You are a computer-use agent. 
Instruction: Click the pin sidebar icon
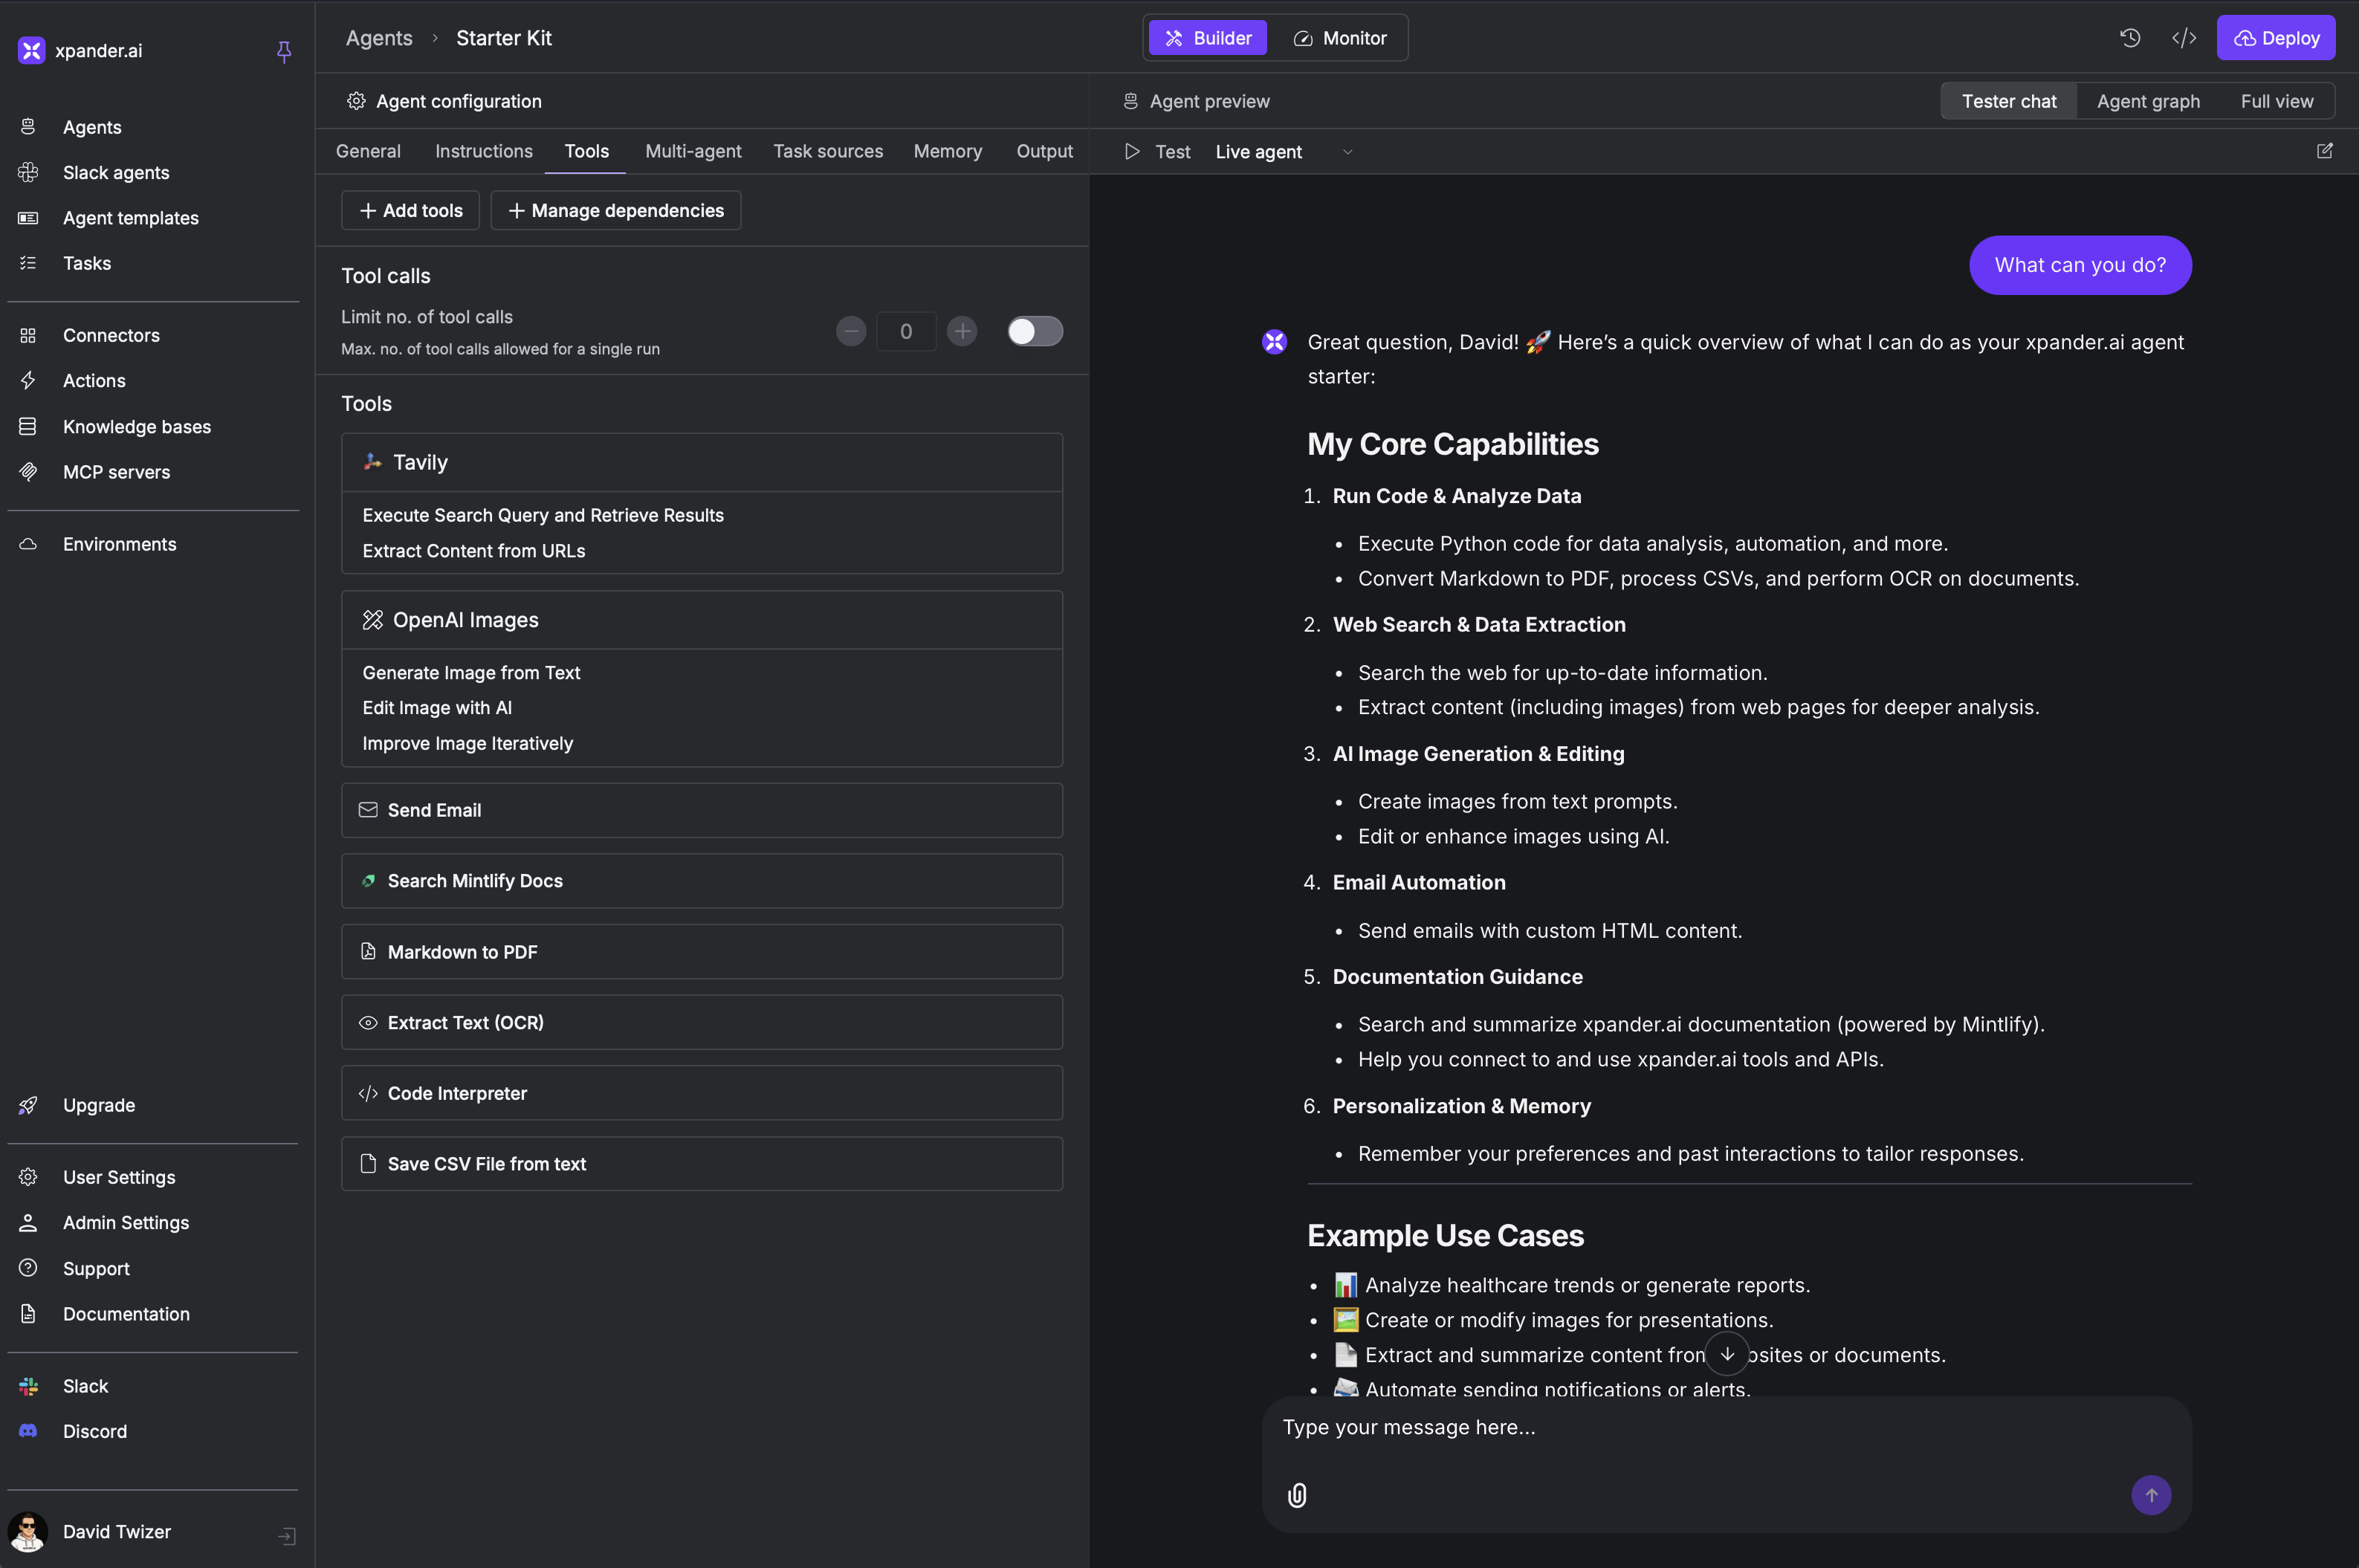(x=284, y=51)
